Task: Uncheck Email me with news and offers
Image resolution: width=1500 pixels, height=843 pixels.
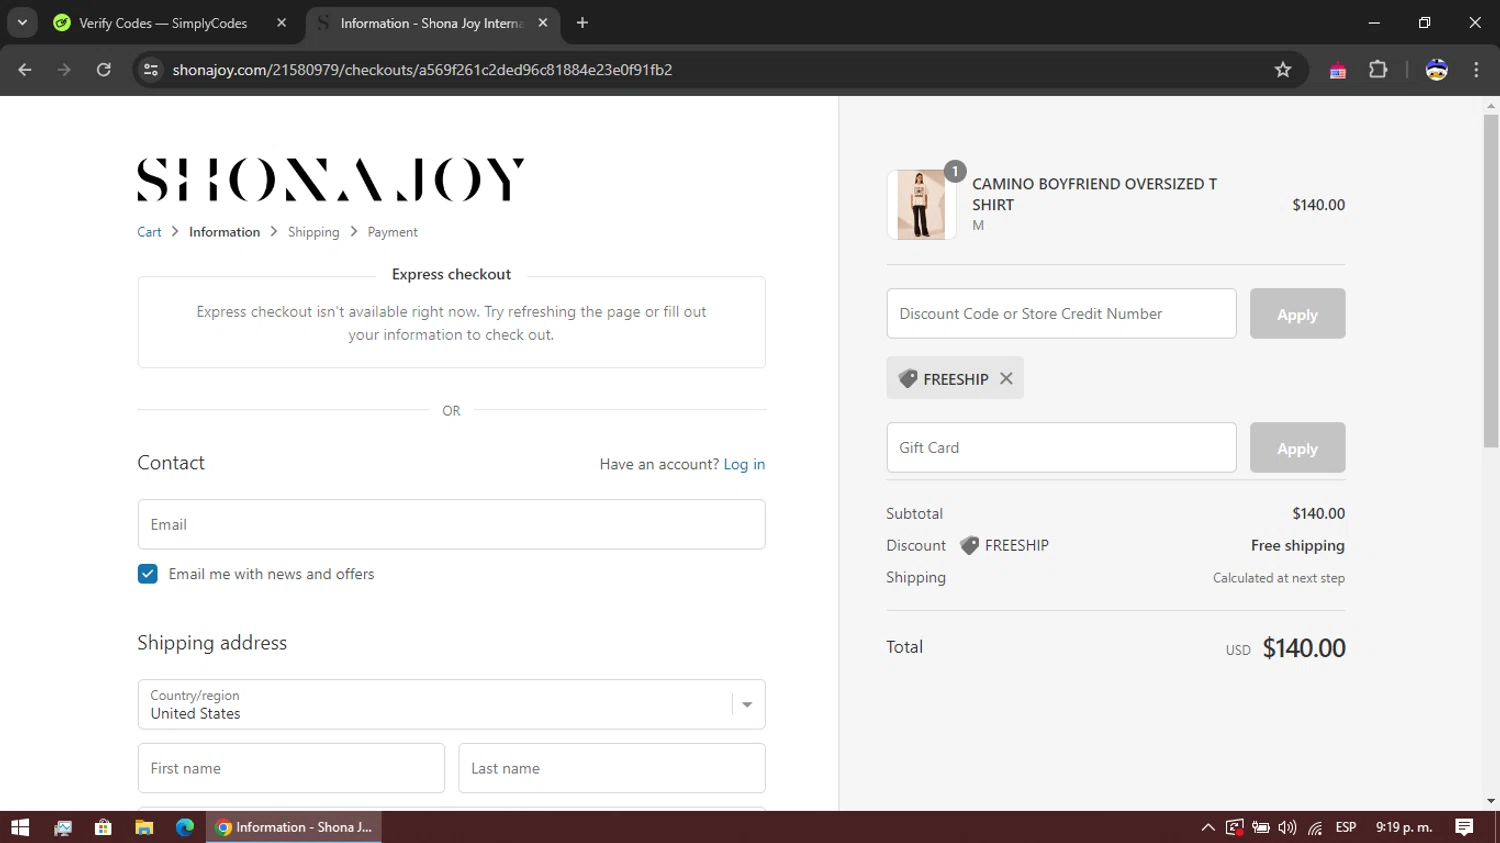Action: 147,574
